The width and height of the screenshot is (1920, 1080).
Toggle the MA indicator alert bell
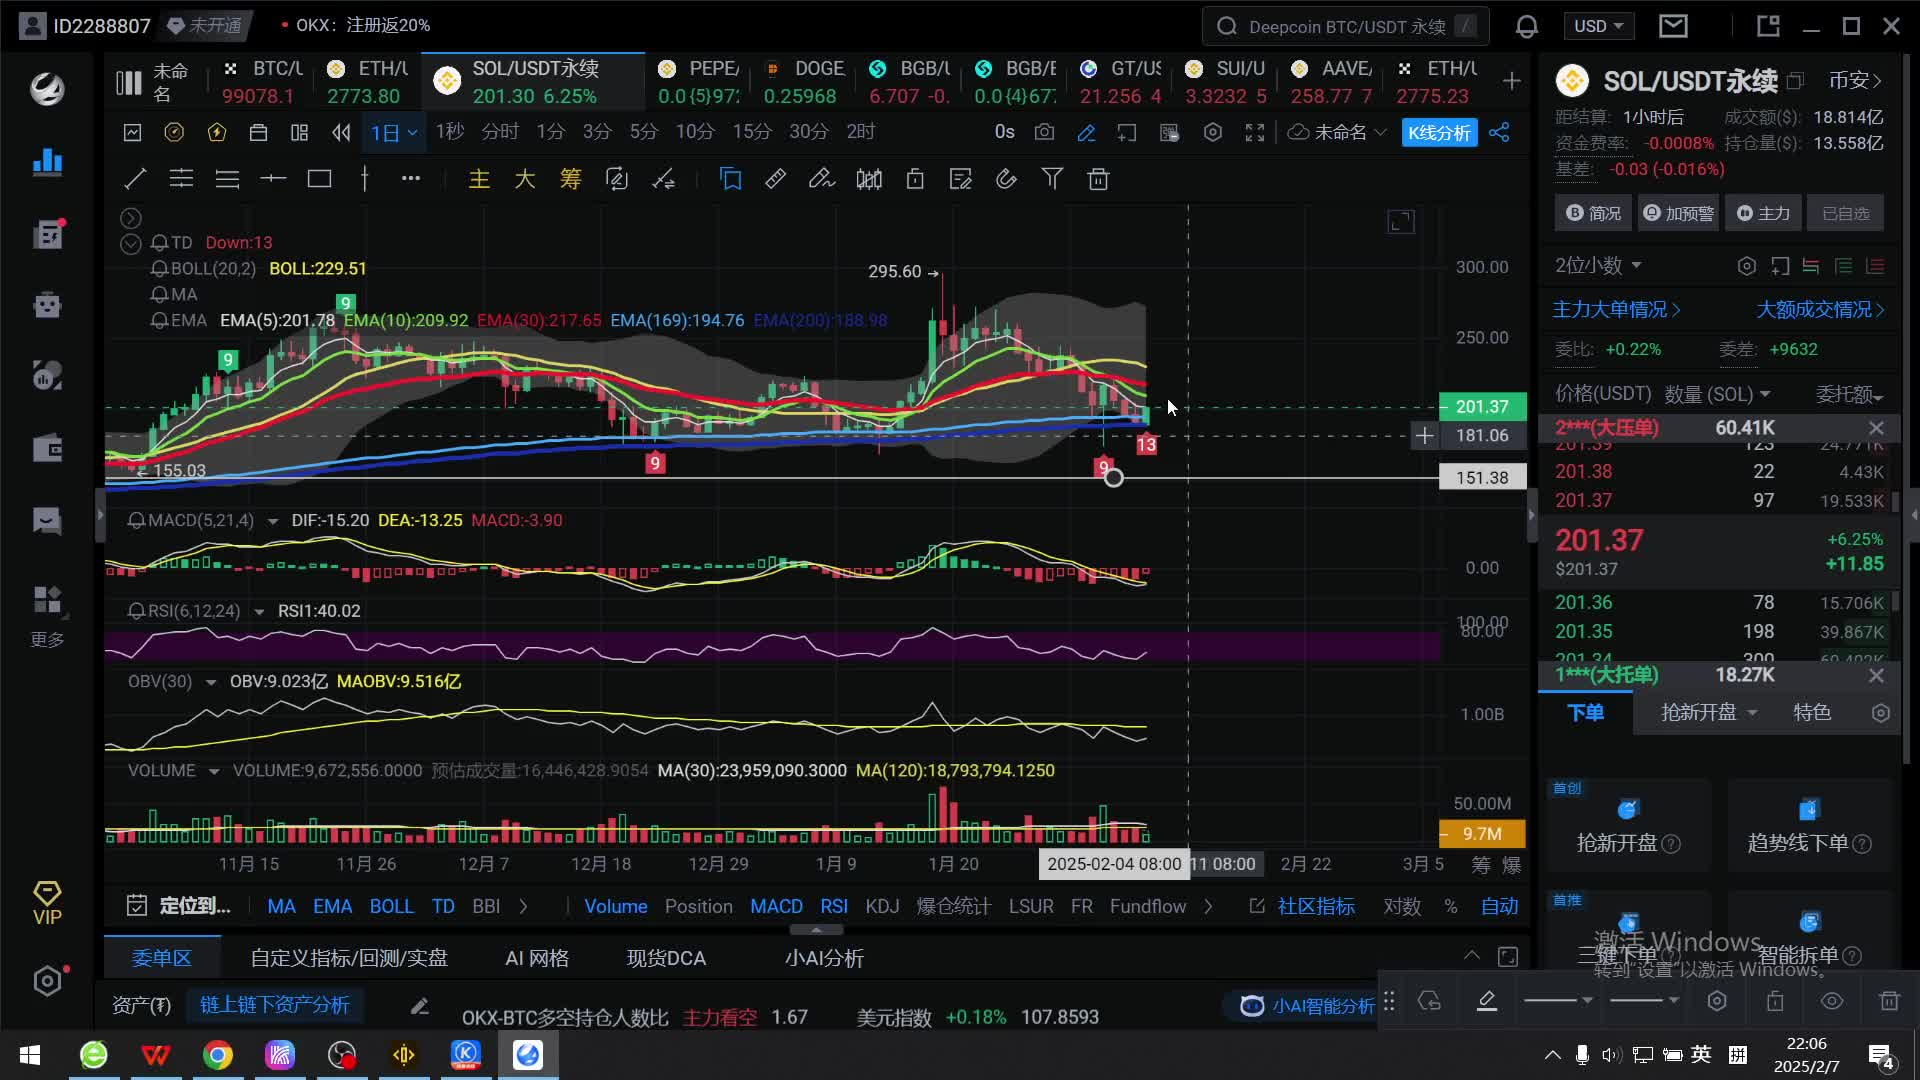159,295
